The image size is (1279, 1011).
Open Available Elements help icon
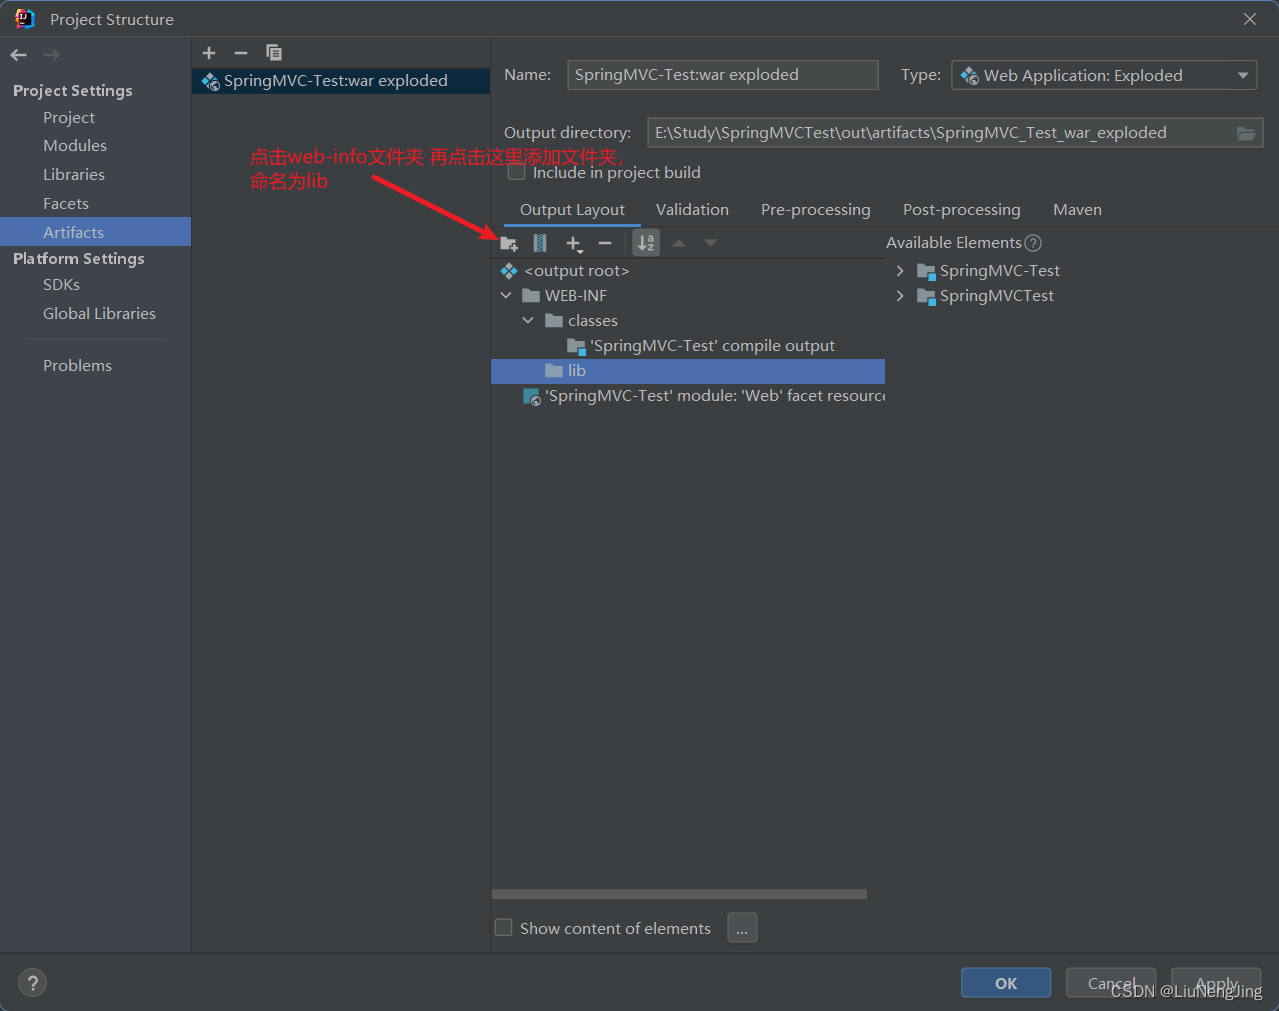pyautogui.click(x=1034, y=243)
